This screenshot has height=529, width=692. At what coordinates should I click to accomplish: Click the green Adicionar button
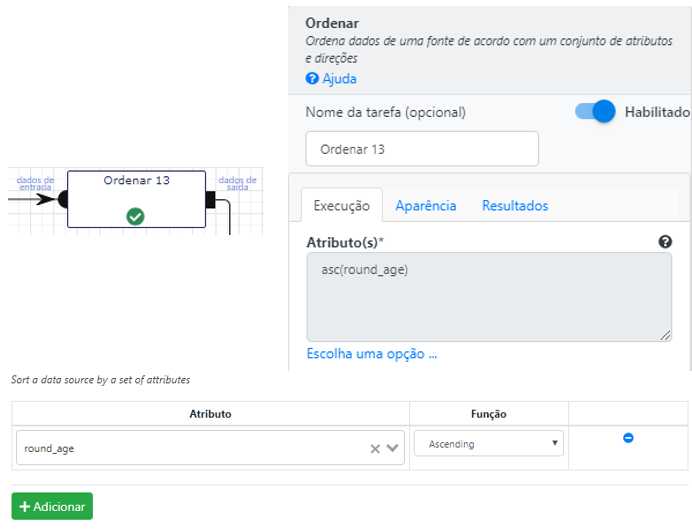coord(52,506)
